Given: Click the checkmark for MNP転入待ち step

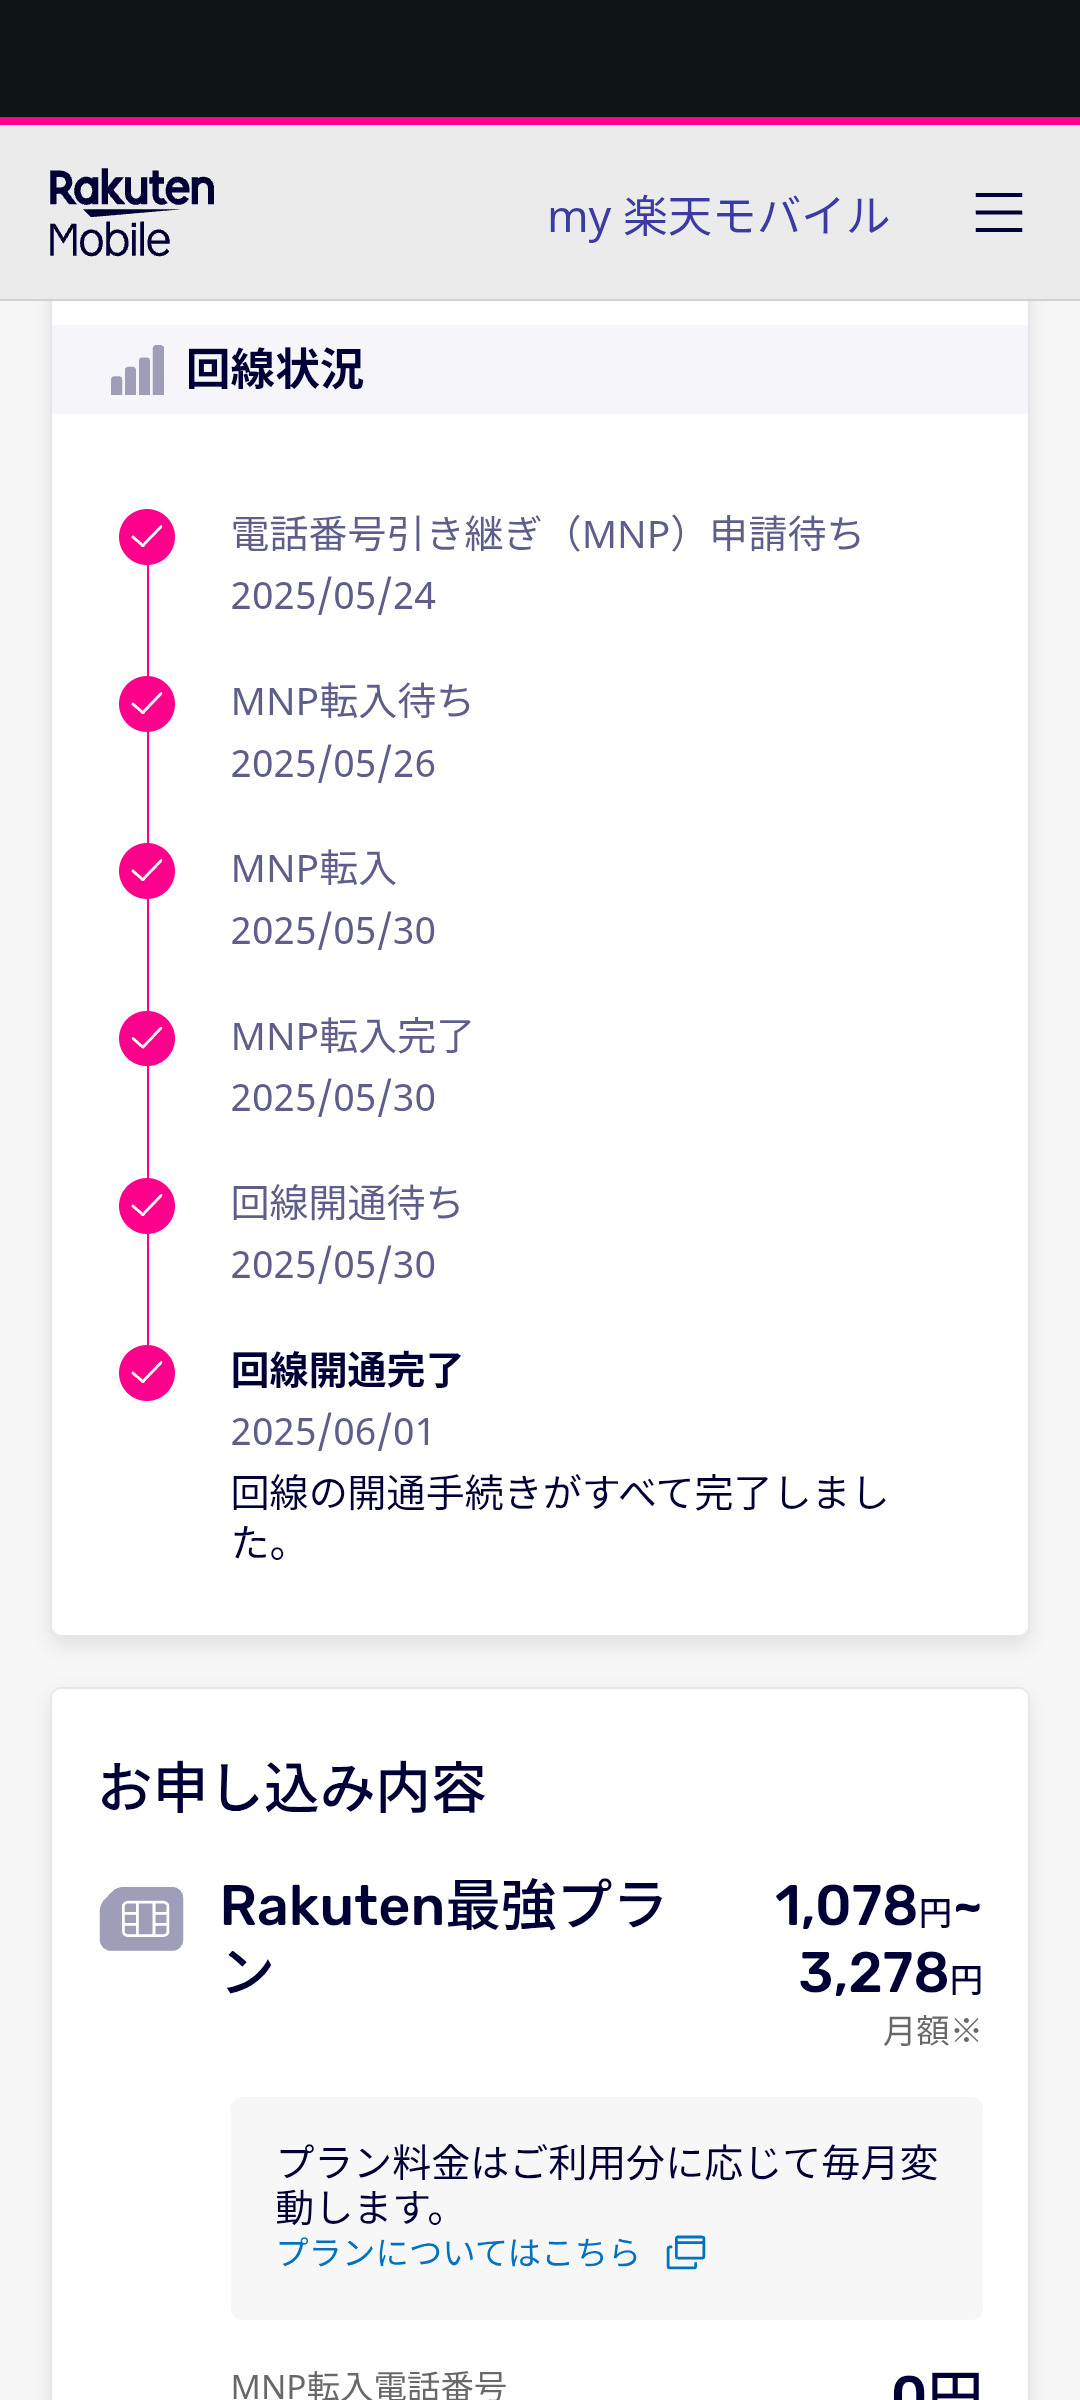Looking at the screenshot, I should coord(147,704).
